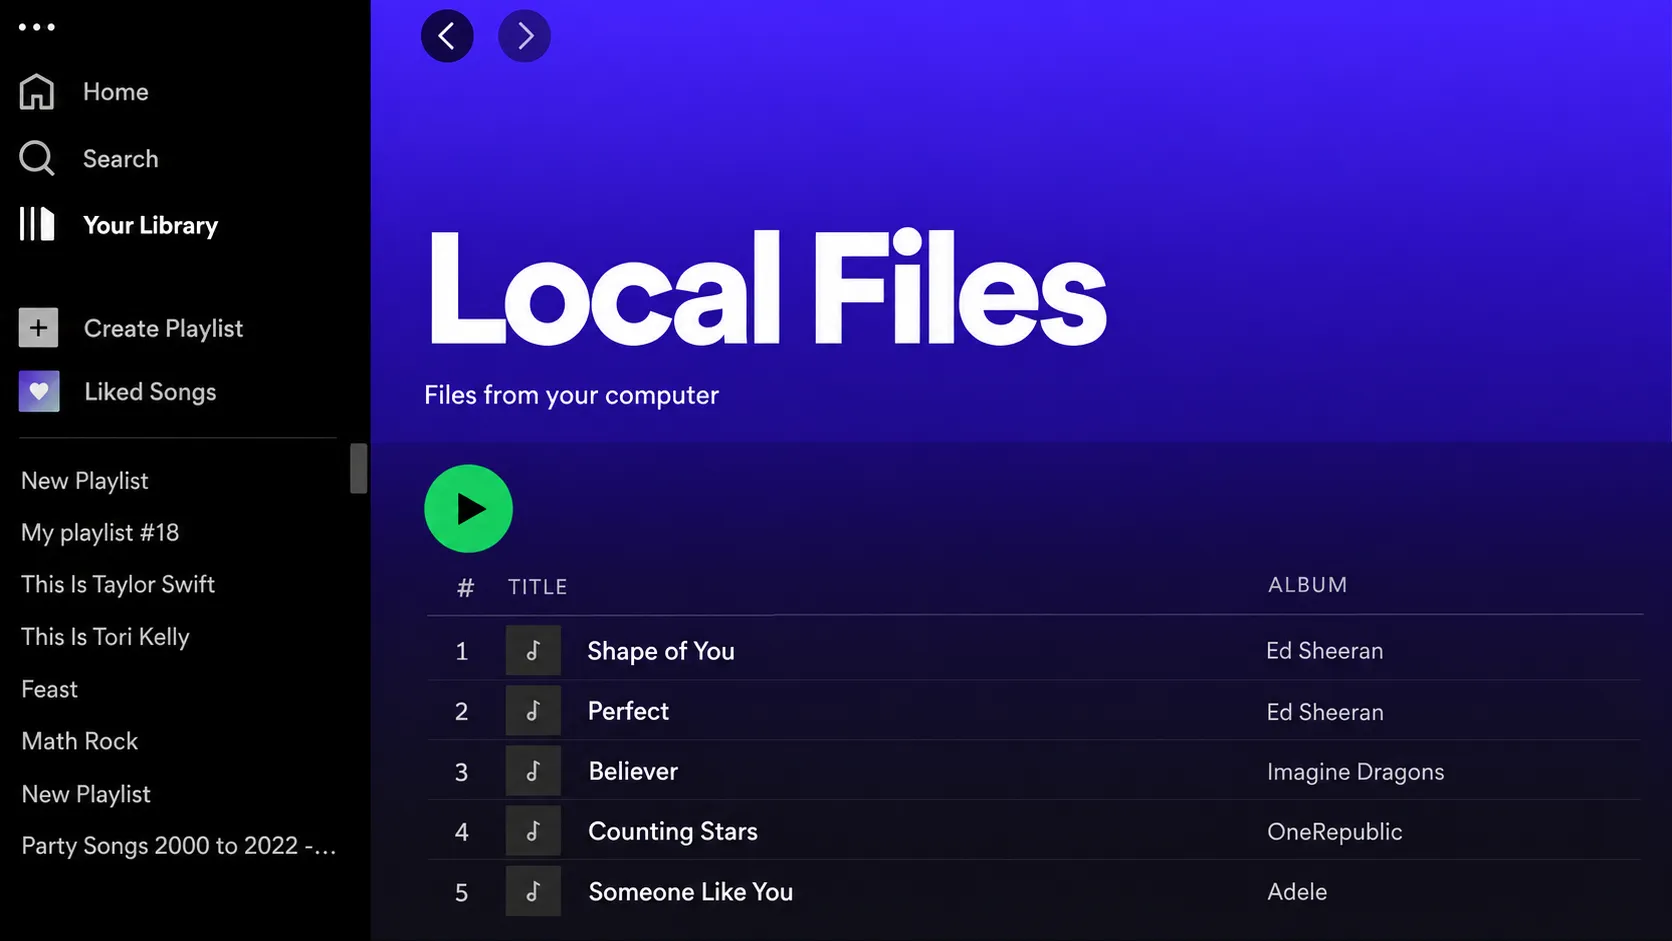Click the Local Files heading
This screenshot has height=941, width=1672.
click(767, 288)
